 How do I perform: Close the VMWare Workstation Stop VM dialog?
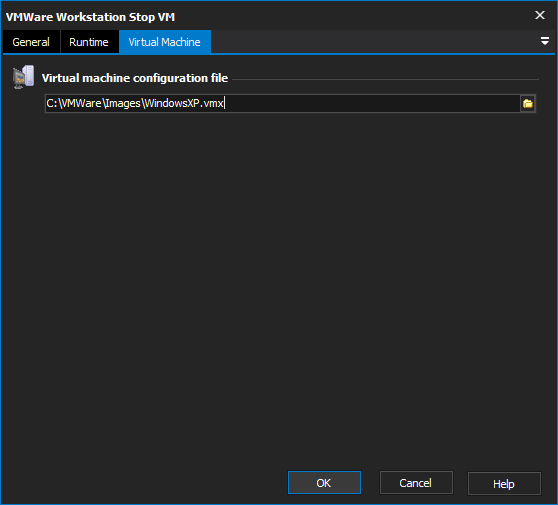540,15
